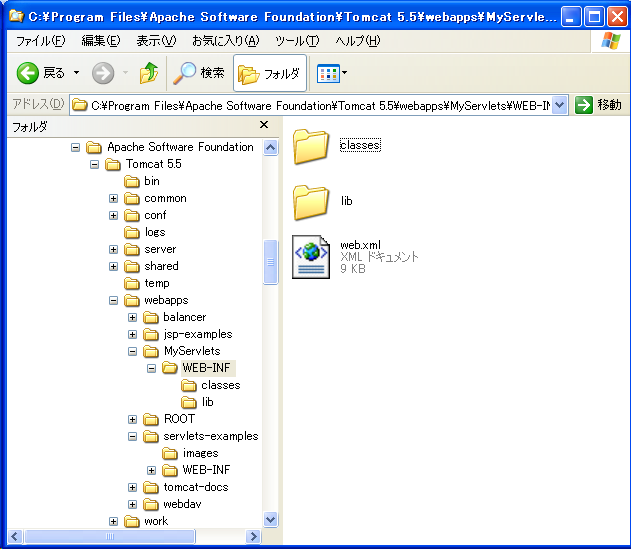Screen dimensions: 631x549
Task: Select the Tomcat 5.5 folder icon
Action: [113, 164]
